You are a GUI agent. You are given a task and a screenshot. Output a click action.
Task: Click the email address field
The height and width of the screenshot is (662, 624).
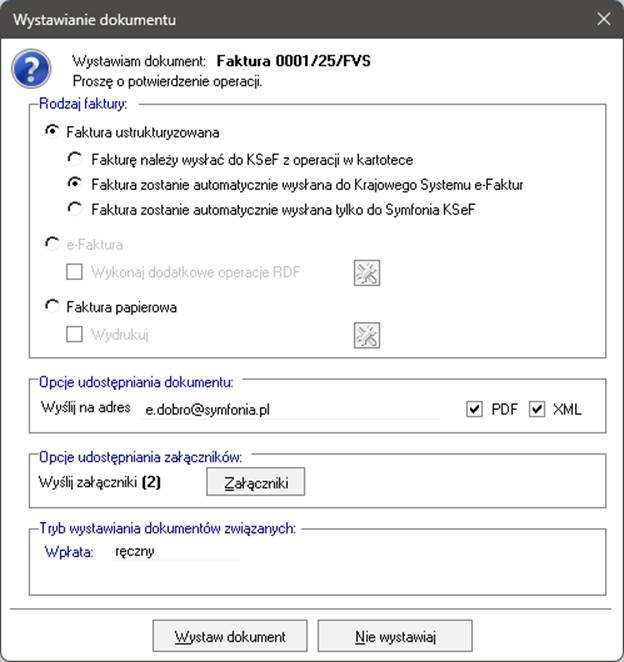click(x=290, y=409)
